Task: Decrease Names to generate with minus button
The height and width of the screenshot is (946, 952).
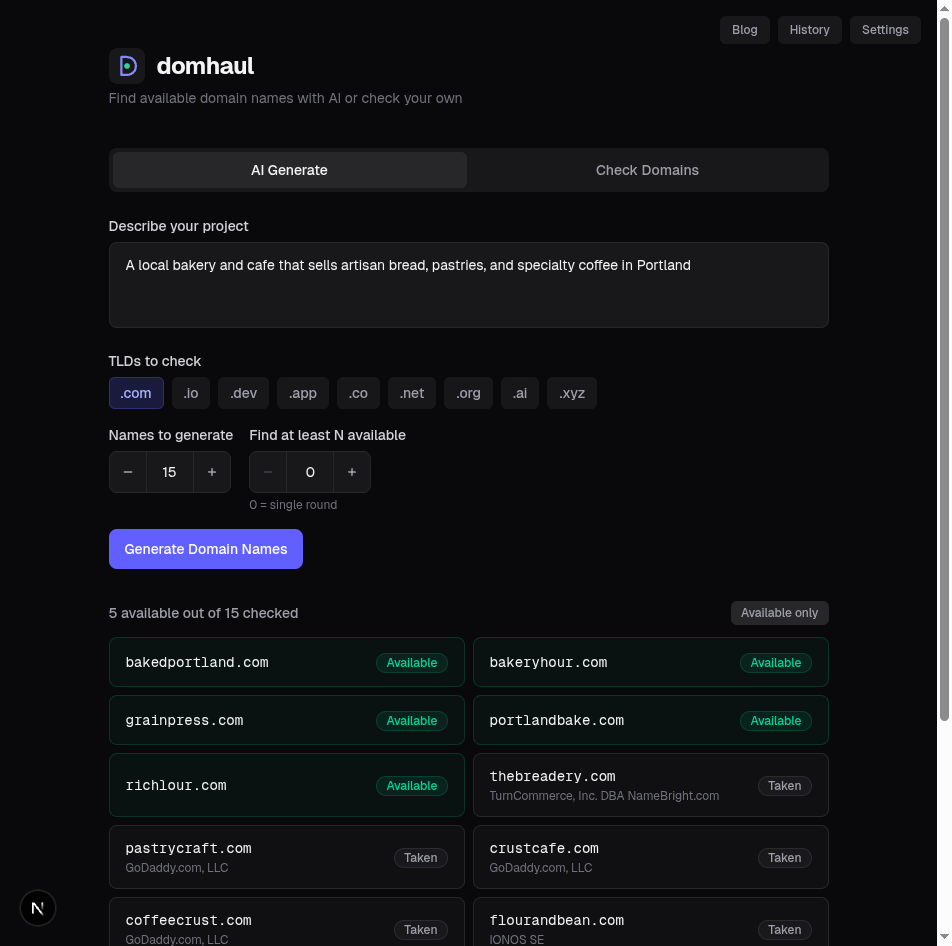Action: (x=128, y=471)
